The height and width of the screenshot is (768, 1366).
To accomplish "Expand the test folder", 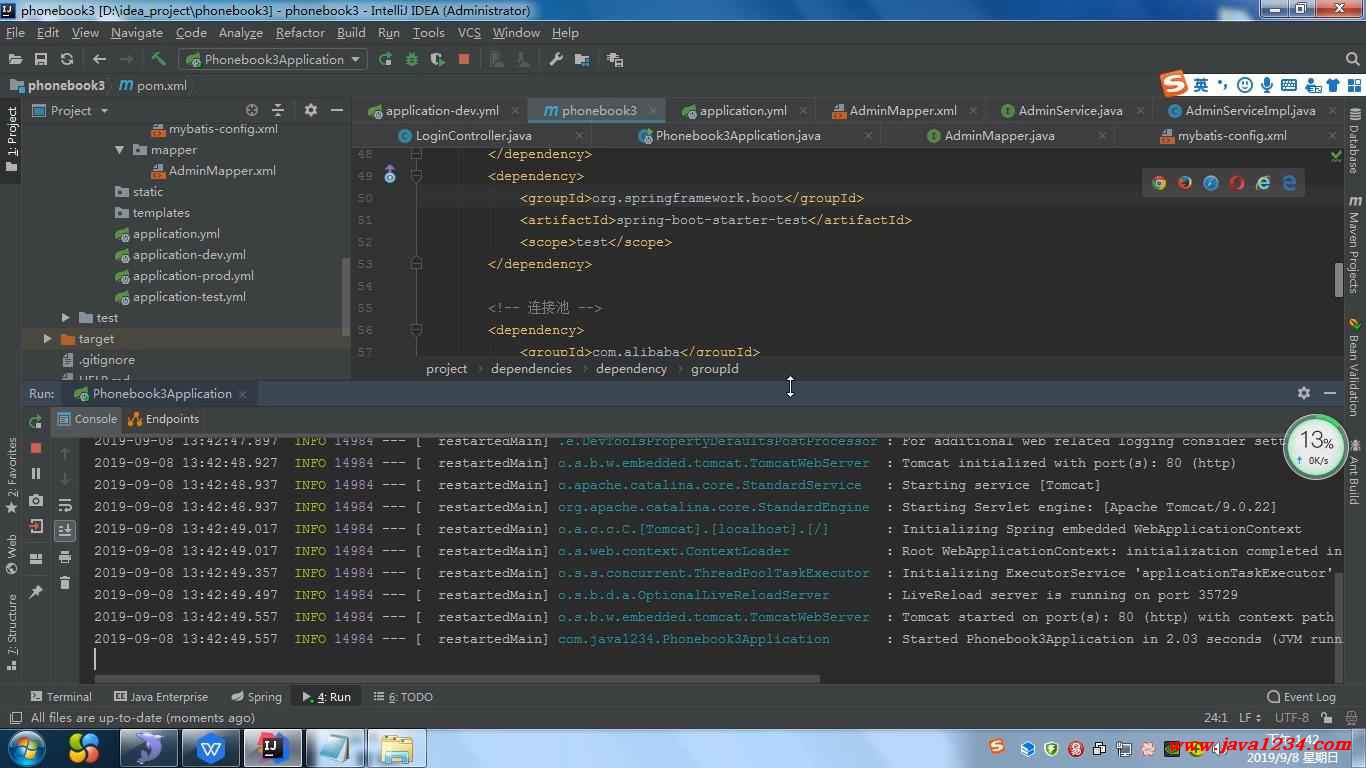I will [66, 318].
